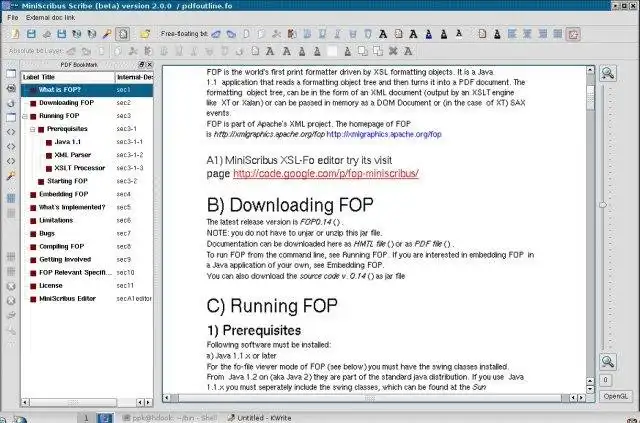Select the XSLT Processor bookmark
Screen dimensions: 640x423
point(80,168)
